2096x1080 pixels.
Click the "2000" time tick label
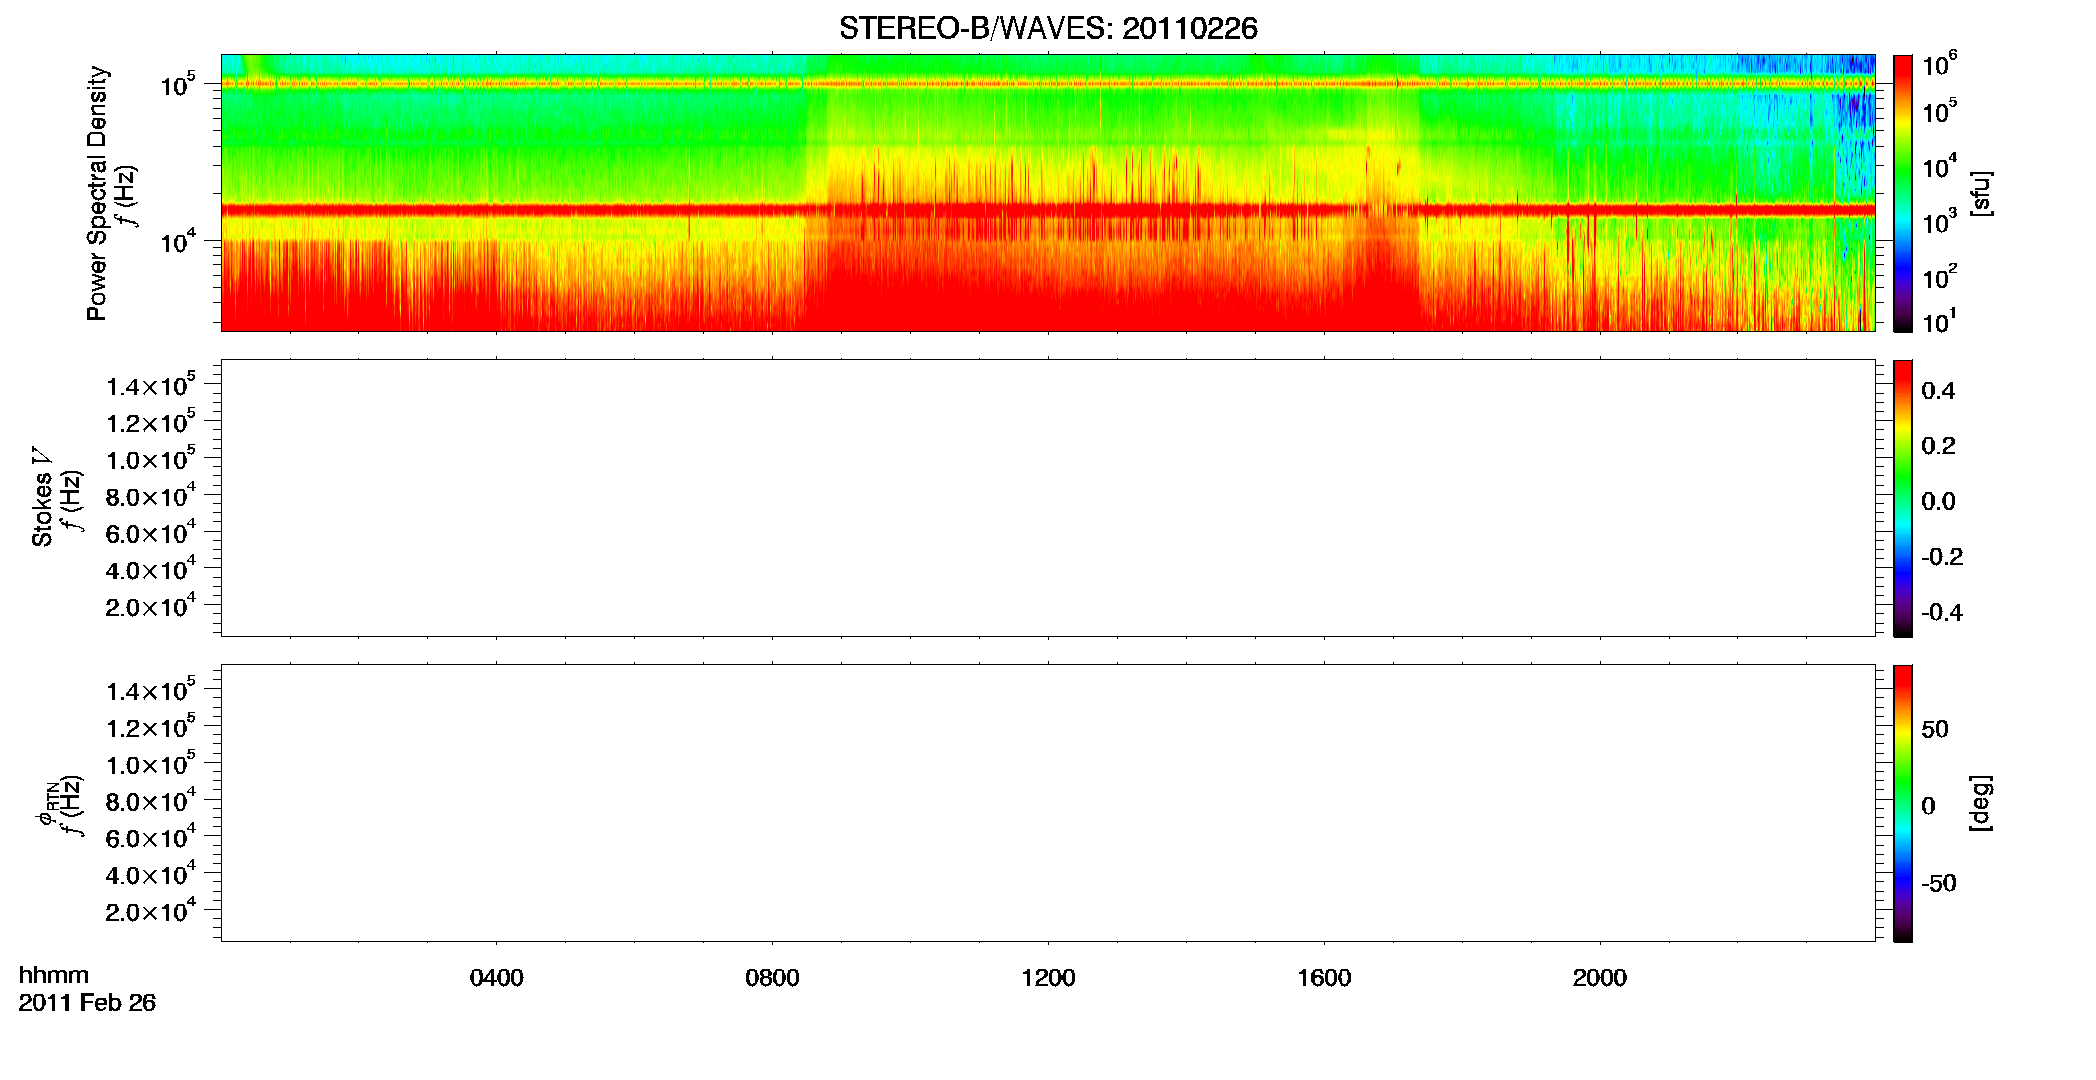pos(1600,978)
